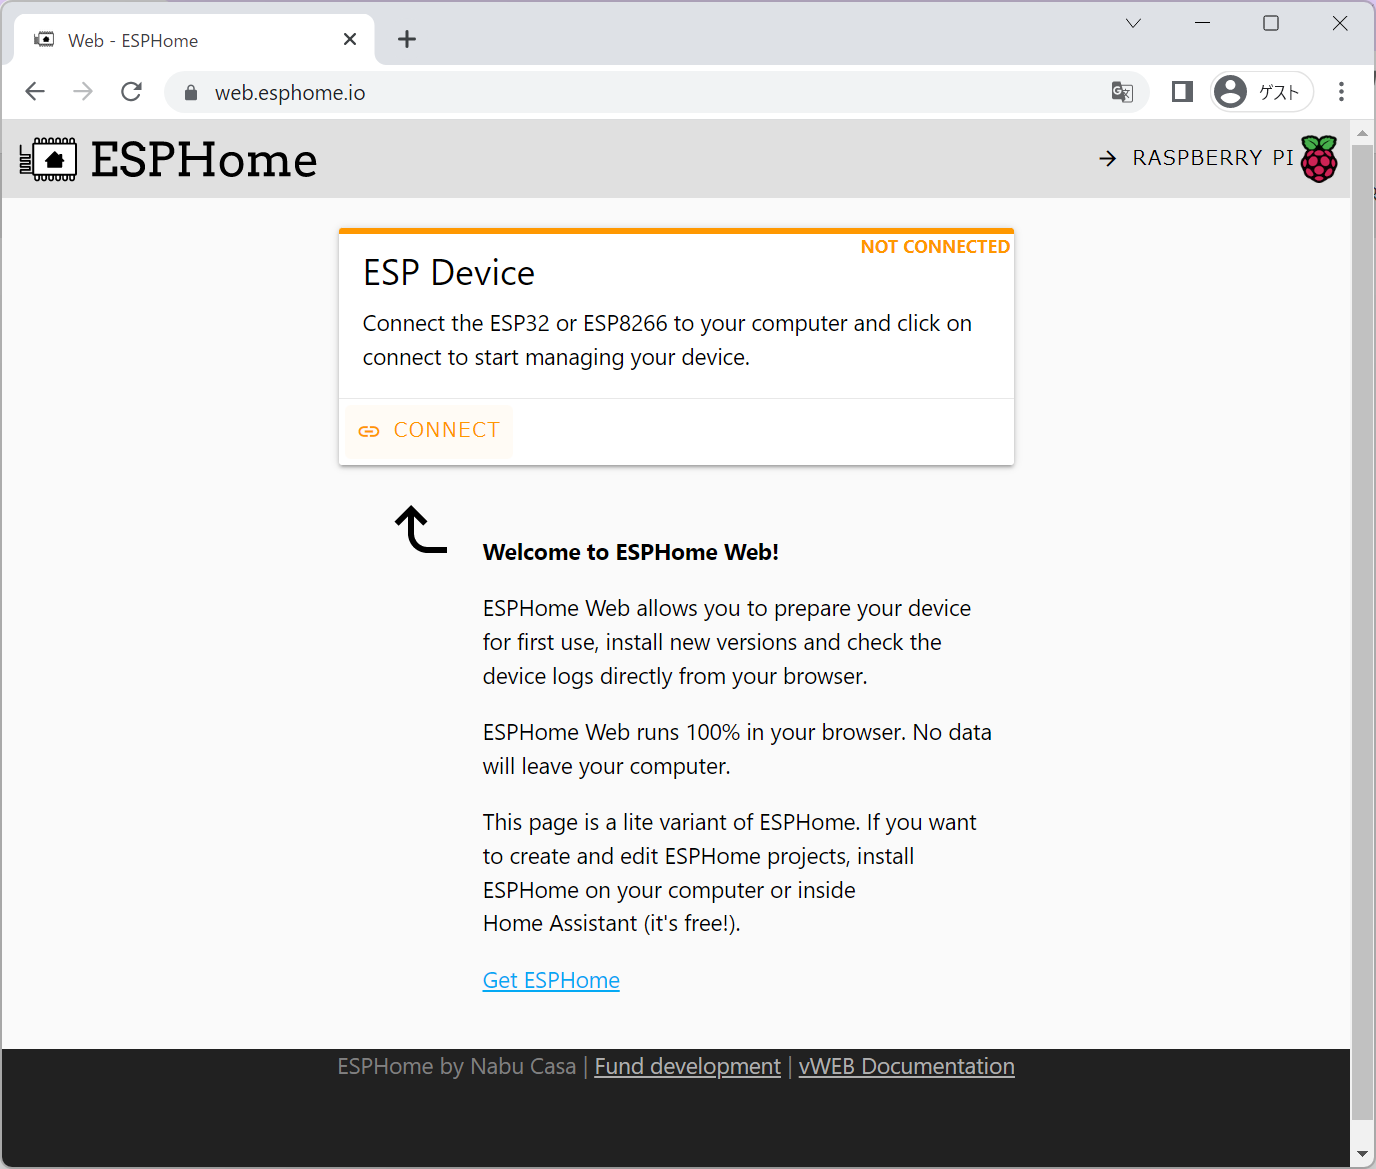Open the Get ESPHome link
The height and width of the screenshot is (1169, 1376).
[x=551, y=980]
